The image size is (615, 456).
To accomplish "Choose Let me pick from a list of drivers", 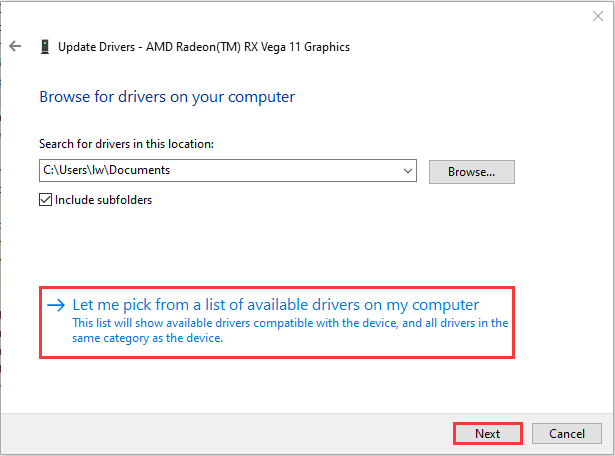I will coord(276,305).
